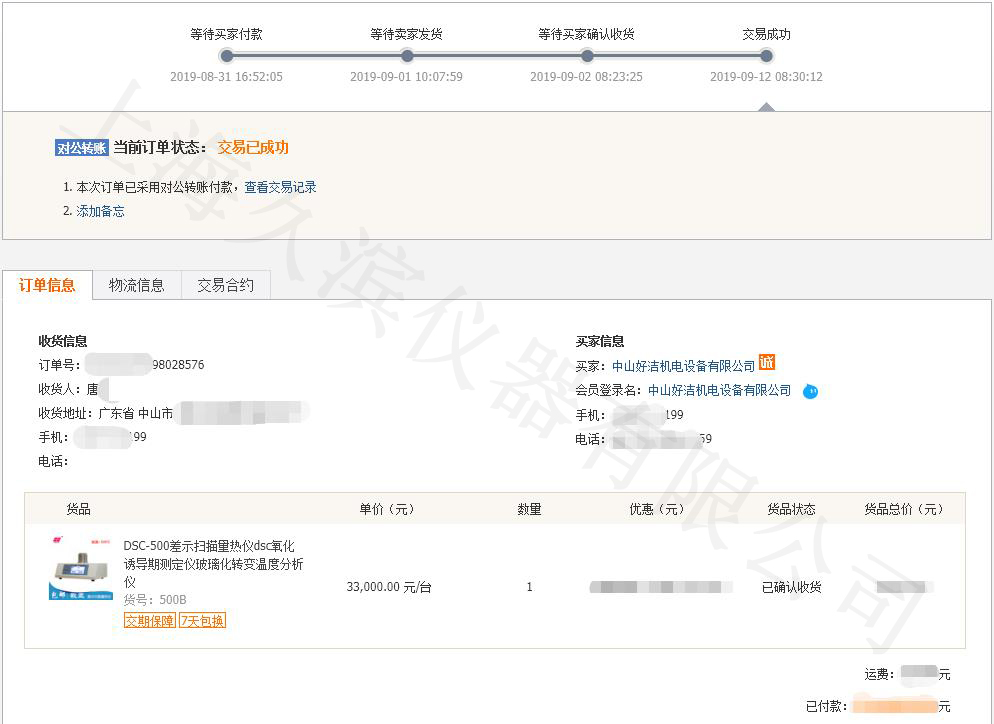994x724 pixels.
Task: Select the 等待卖家发货 progress step dot
Action: (x=407, y=56)
